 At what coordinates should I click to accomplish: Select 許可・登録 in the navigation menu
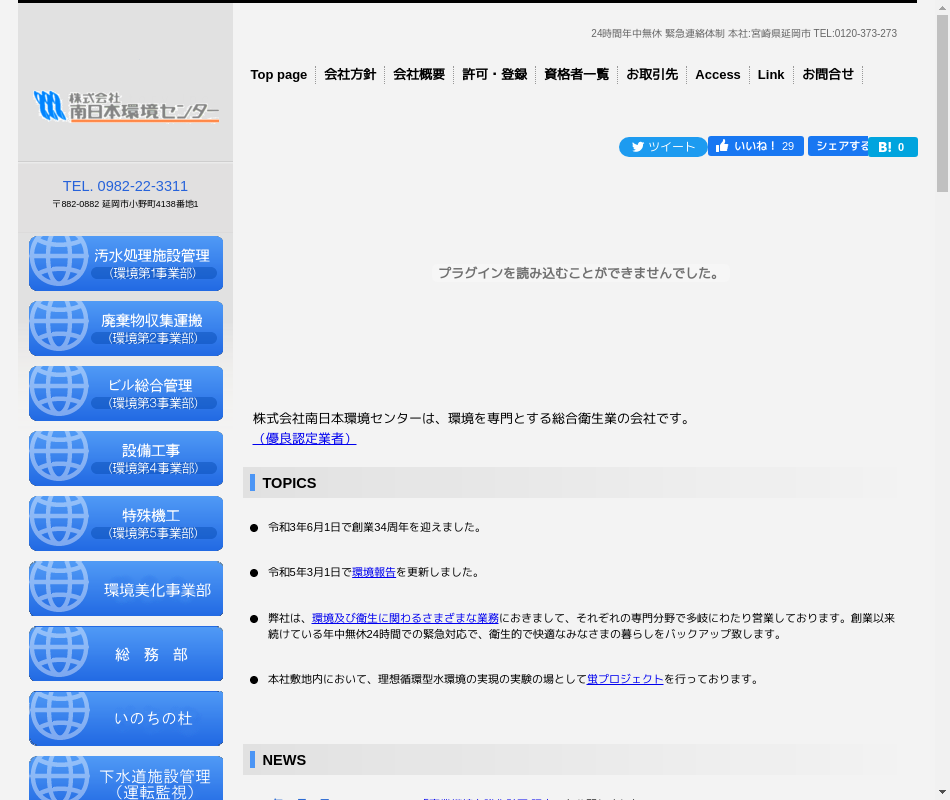click(x=494, y=75)
